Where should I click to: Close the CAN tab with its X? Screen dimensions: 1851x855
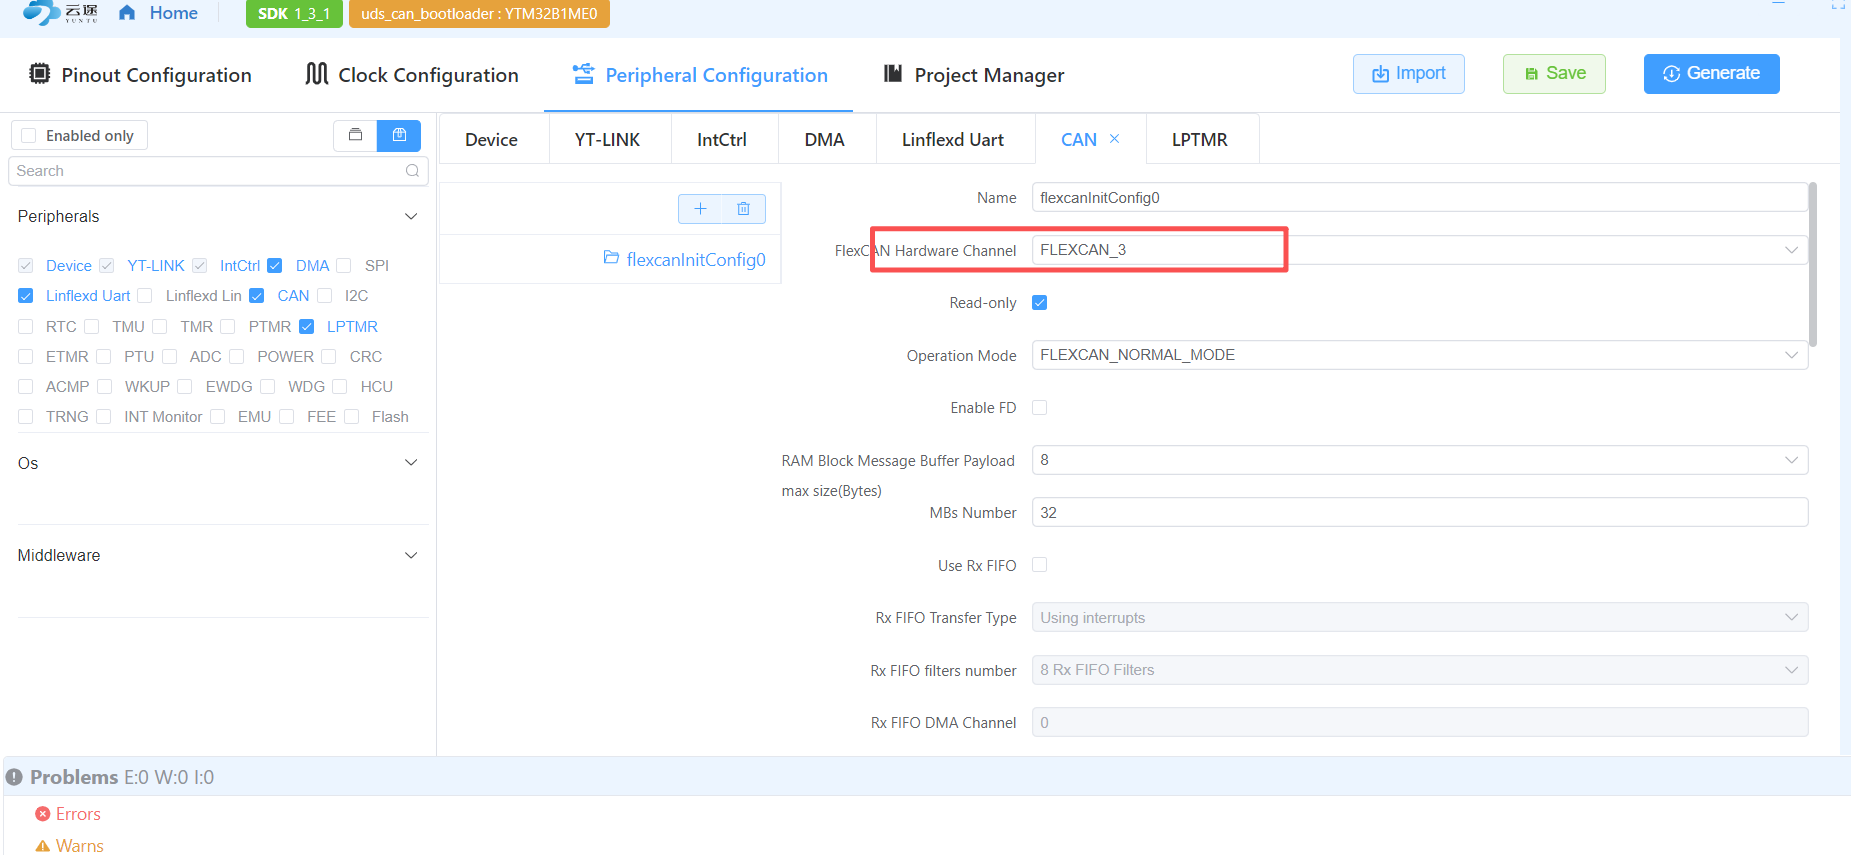pos(1115,139)
